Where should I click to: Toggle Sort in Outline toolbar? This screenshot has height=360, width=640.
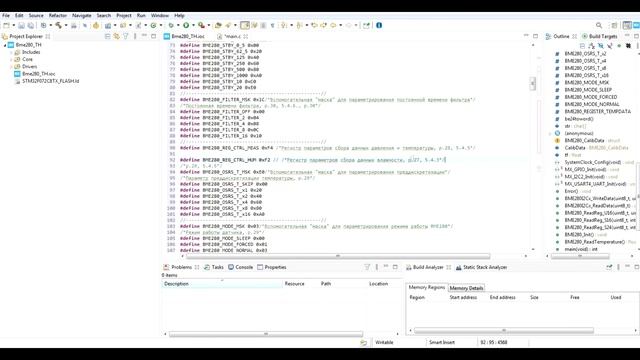(x=591, y=46)
